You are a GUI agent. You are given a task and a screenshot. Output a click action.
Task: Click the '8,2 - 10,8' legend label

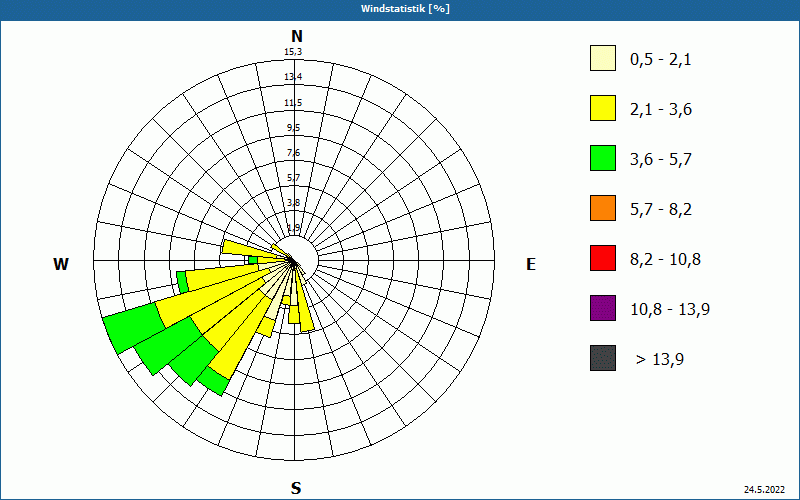point(666,260)
